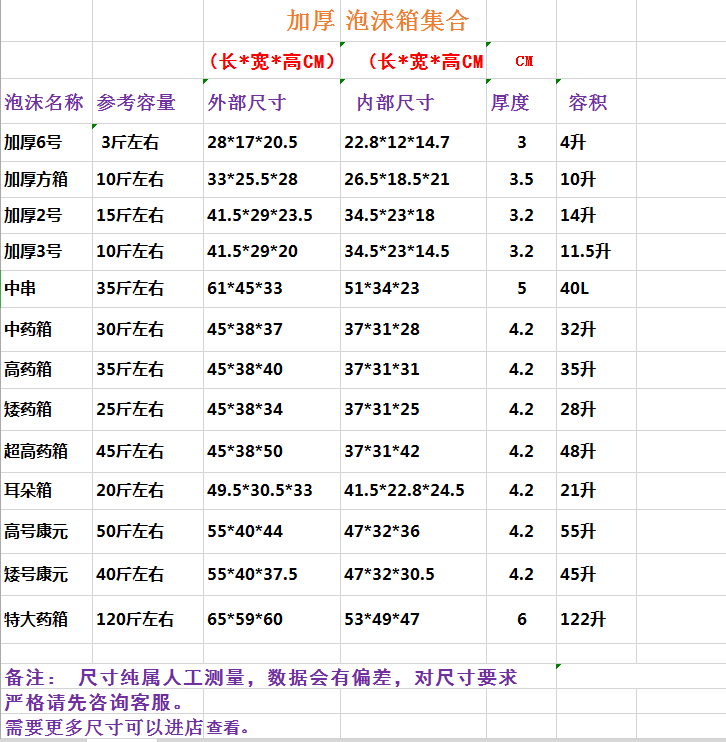Viewport: 726px width, 742px height.
Task: Select outer size cell "33*25.5*28"
Action: tap(253, 180)
